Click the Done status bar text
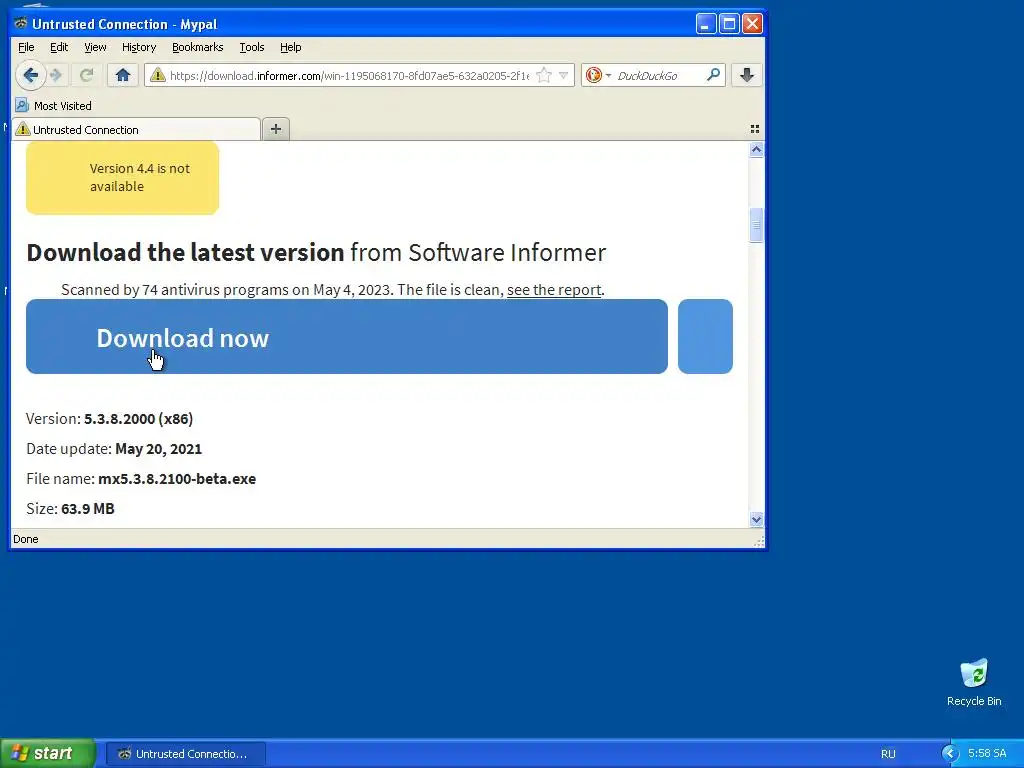The height and width of the screenshot is (768, 1024). tap(25, 539)
